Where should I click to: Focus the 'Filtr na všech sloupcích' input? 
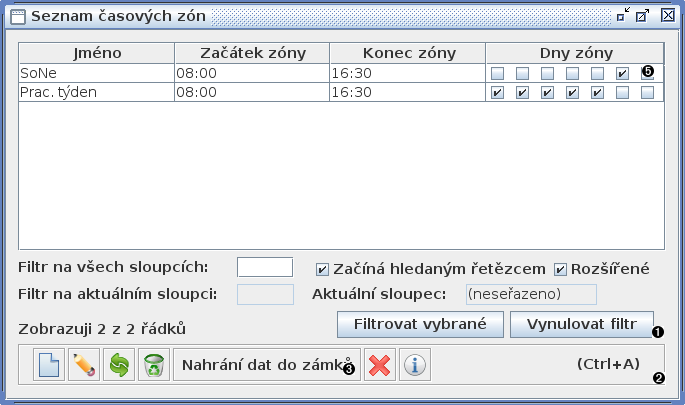click(x=265, y=267)
